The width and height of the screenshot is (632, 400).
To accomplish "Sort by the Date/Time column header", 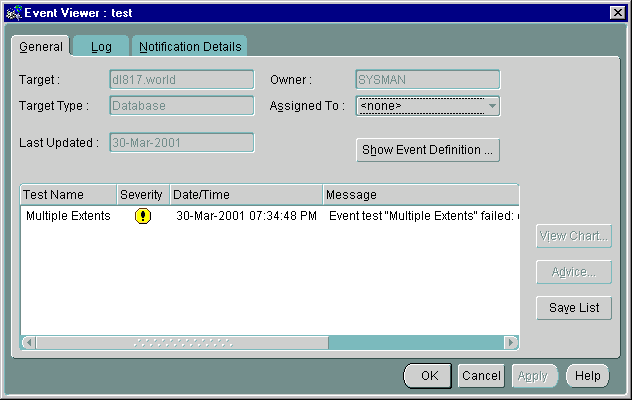I will pyautogui.click(x=245, y=194).
